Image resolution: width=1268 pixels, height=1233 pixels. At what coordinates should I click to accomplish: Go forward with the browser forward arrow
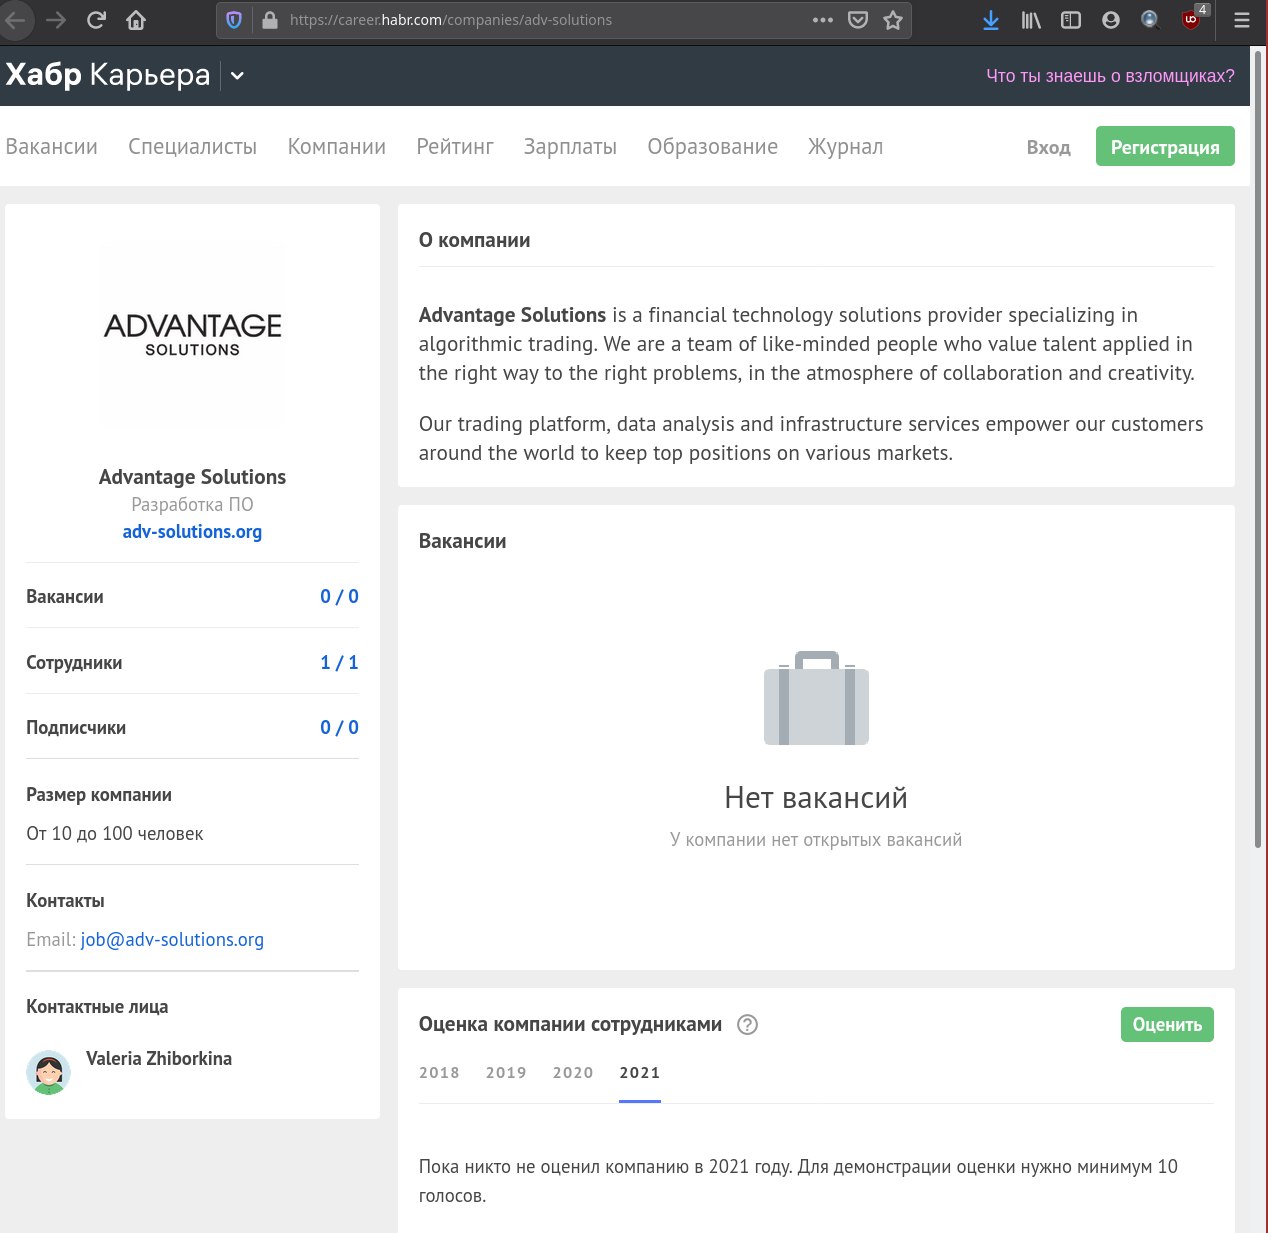pos(56,20)
